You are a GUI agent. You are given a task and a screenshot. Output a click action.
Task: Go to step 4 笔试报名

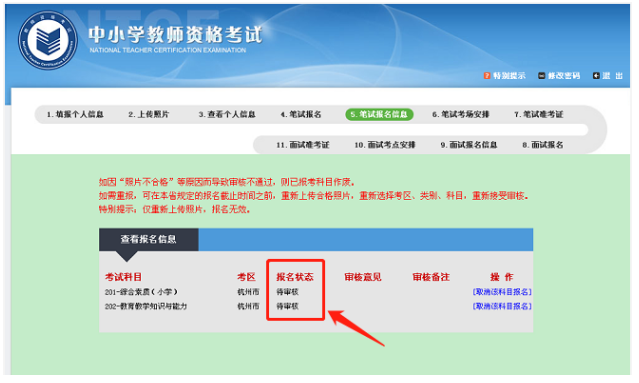pyautogui.click(x=301, y=114)
